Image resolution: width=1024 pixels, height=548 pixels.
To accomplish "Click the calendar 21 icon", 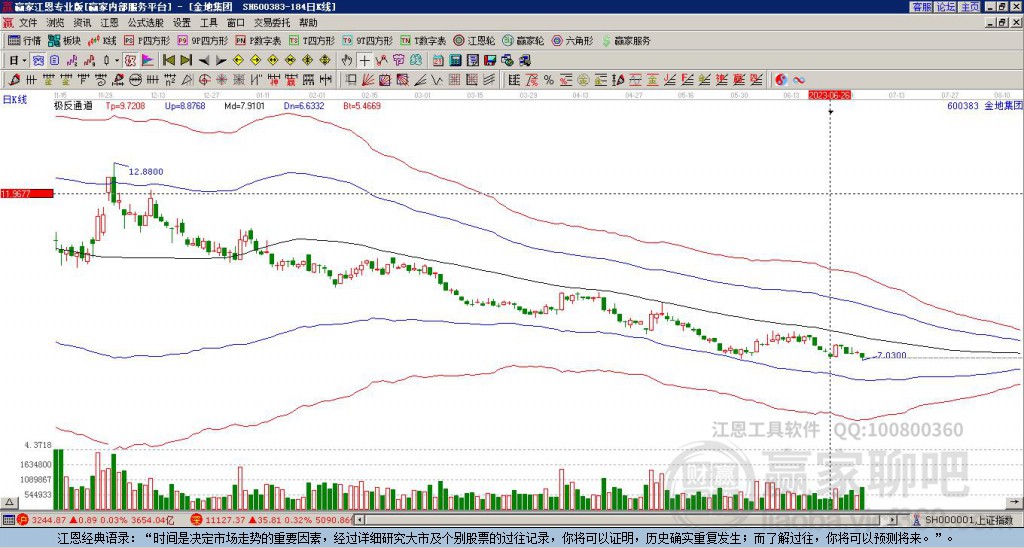I will point(438,61).
